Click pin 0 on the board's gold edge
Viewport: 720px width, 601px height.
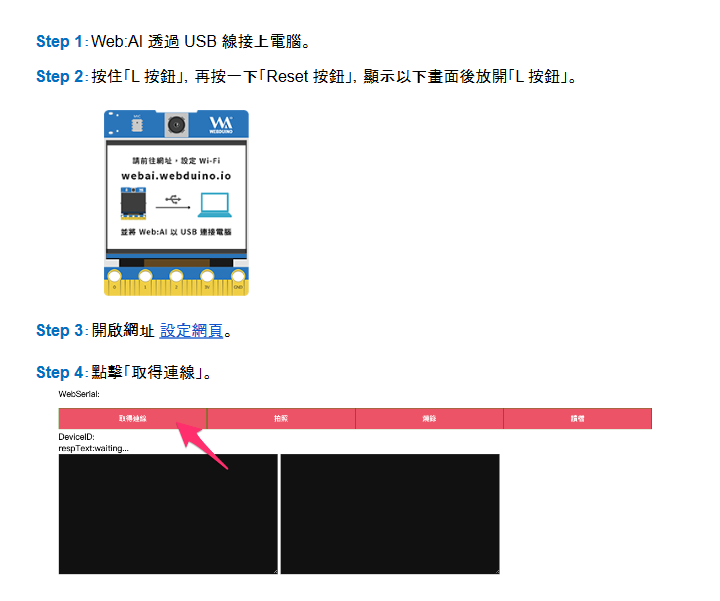click(115, 276)
